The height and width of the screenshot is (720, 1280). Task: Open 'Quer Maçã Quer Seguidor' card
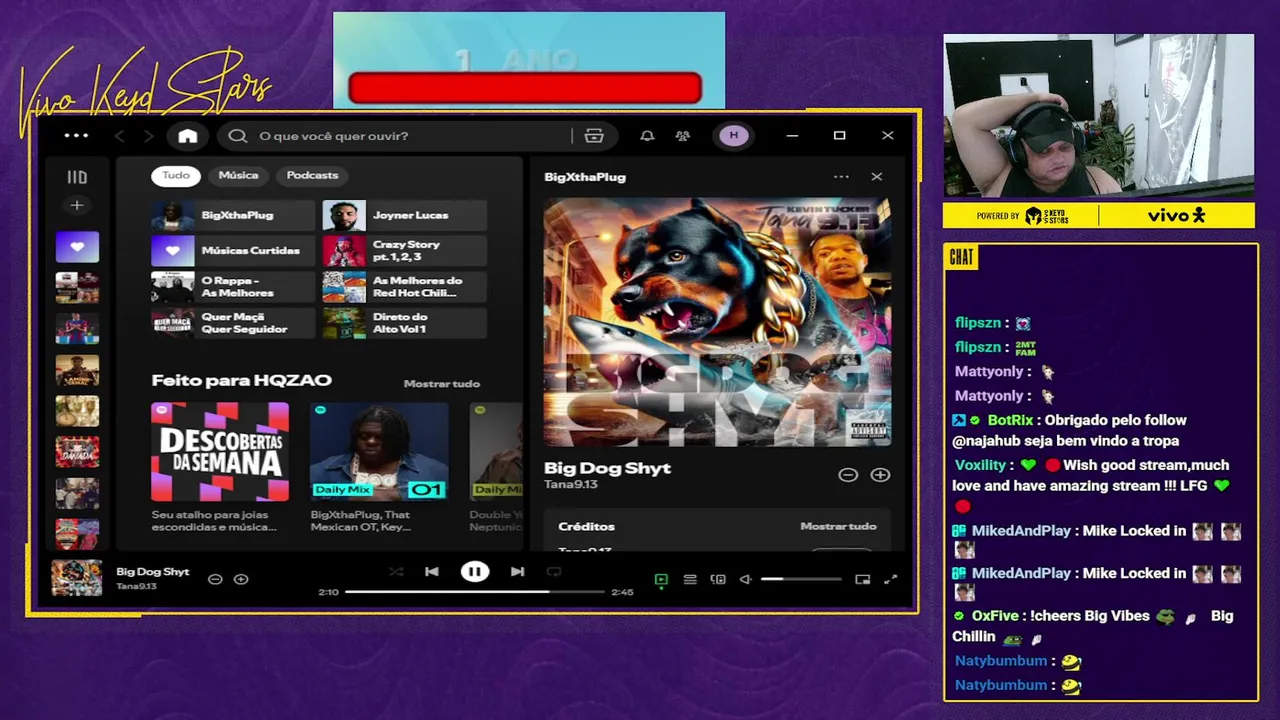[x=233, y=323]
